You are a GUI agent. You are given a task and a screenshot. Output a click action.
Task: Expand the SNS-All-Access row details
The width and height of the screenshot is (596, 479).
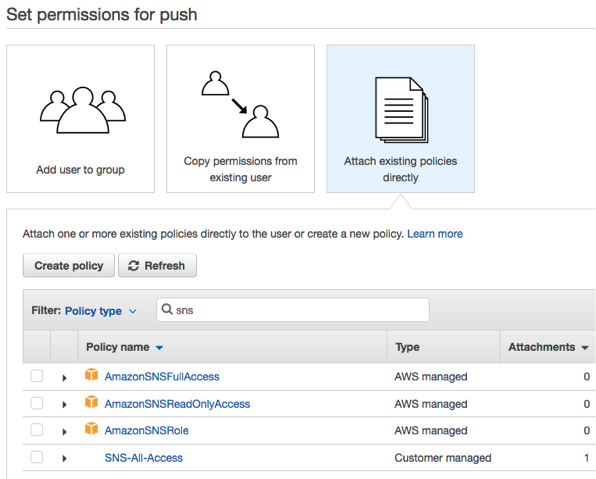(x=64, y=459)
